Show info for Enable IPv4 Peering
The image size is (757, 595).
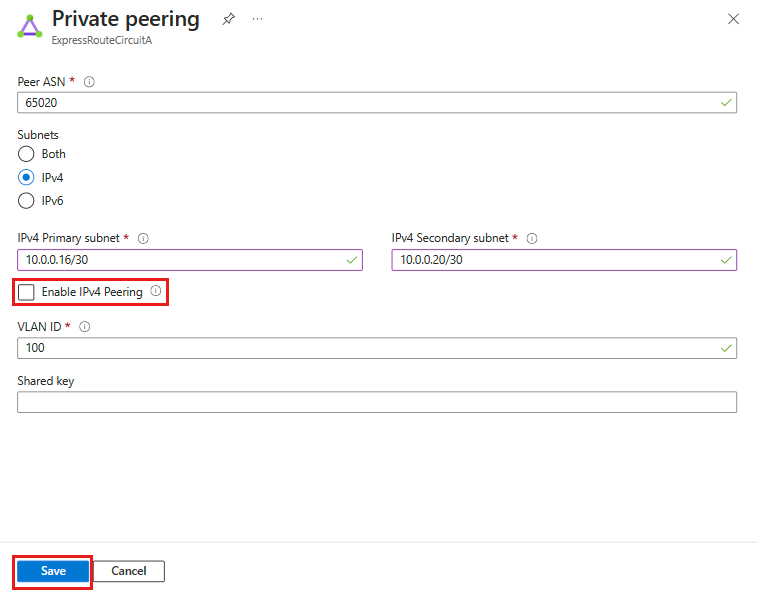[155, 291]
